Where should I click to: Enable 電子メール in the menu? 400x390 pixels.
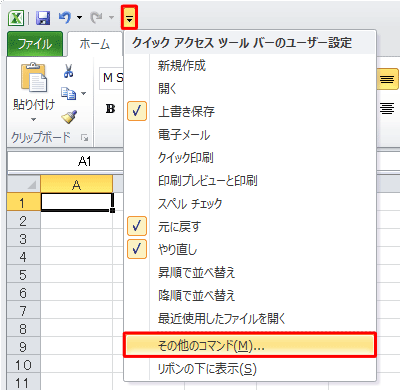tap(250, 134)
